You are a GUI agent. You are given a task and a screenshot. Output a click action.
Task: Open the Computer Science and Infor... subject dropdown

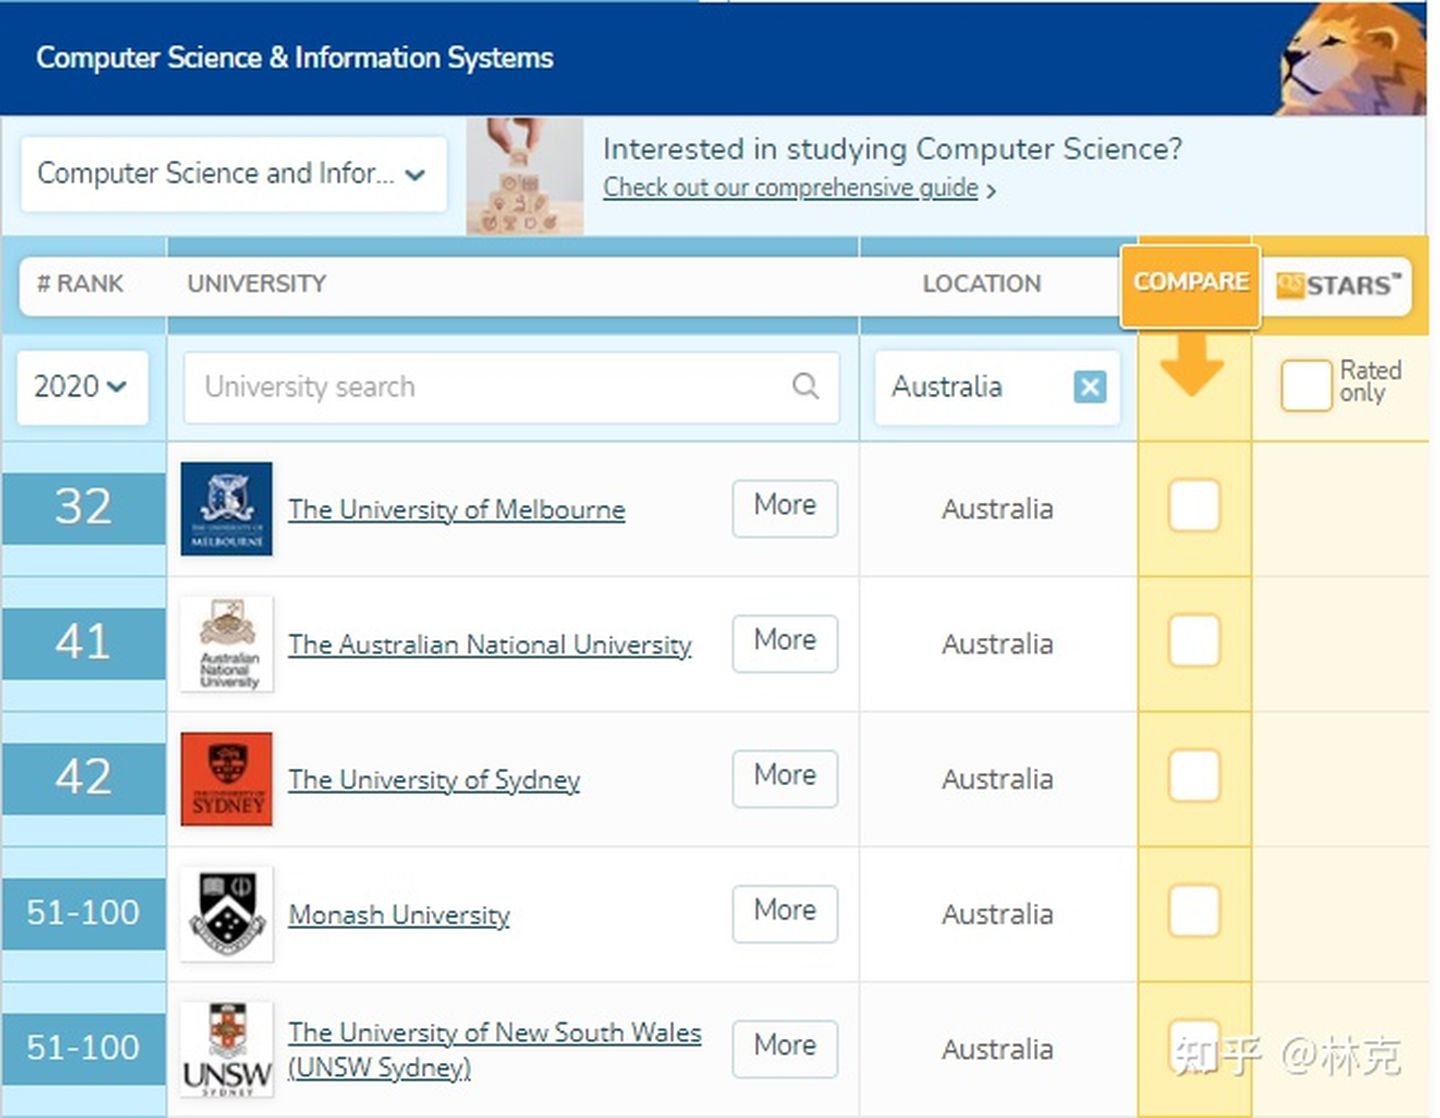[x=233, y=174]
